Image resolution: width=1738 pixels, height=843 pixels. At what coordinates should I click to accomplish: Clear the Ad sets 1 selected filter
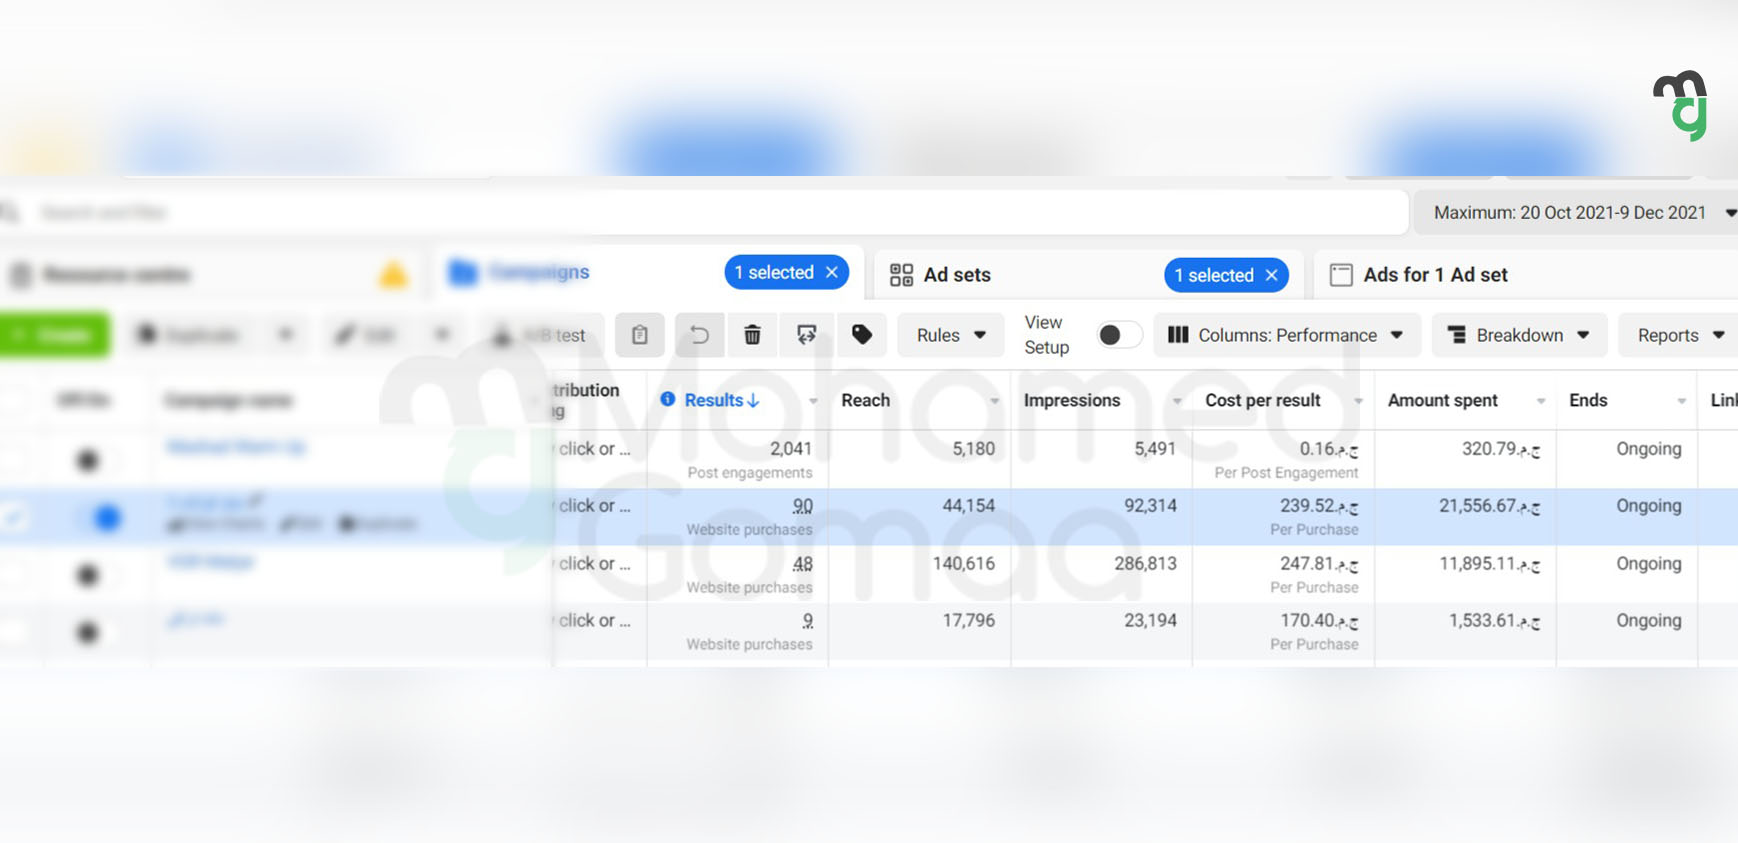[1272, 275]
